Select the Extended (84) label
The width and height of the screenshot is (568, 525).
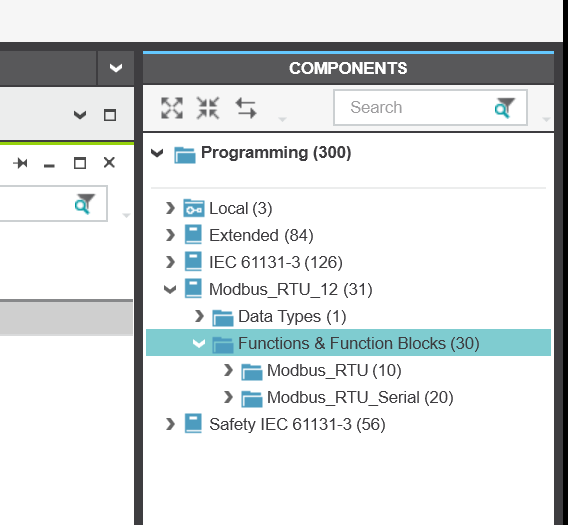tap(261, 236)
